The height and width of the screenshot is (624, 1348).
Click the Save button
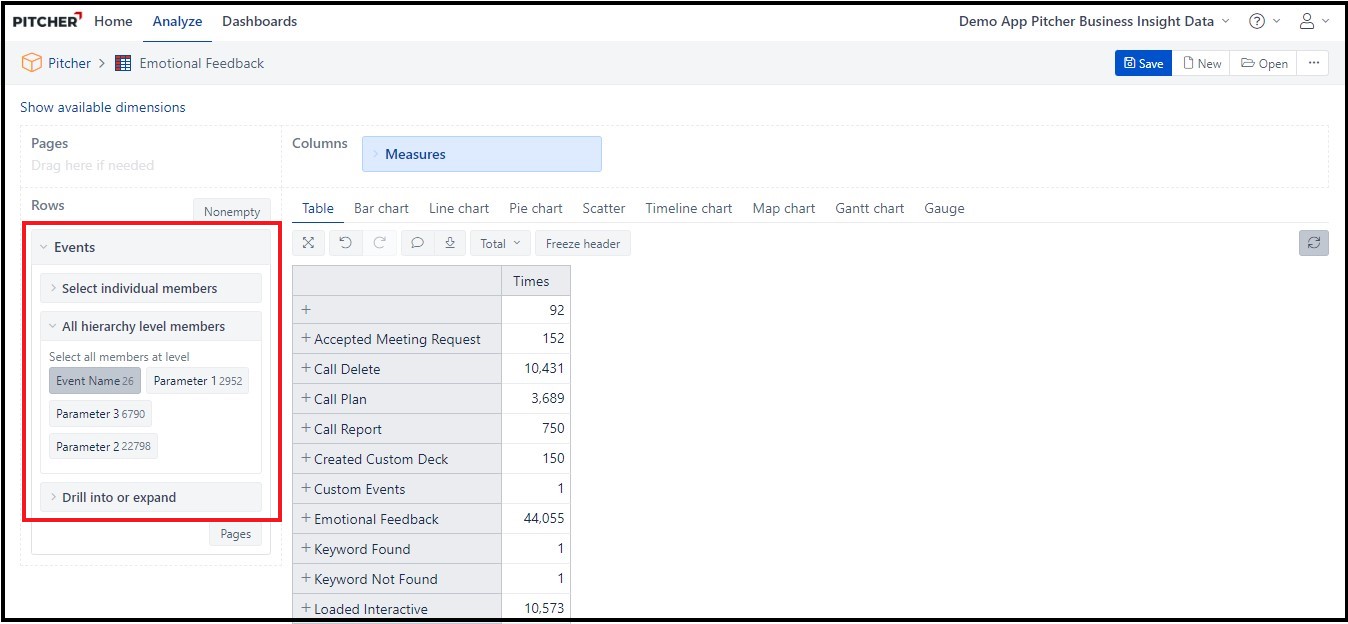pyautogui.click(x=1143, y=63)
